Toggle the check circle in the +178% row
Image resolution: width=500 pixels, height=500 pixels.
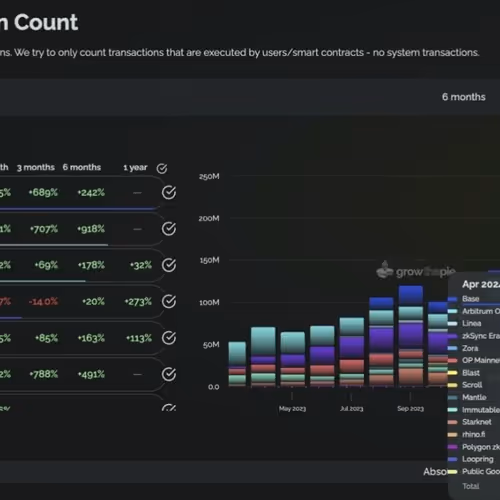(169, 265)
